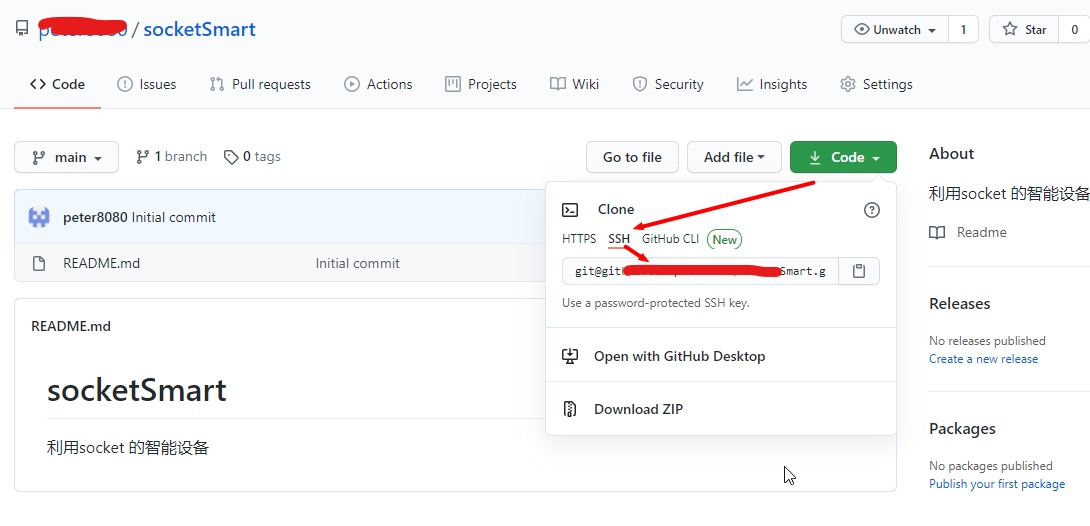Open repository Settings tab
Image resolution: width=1090 pixels, height=526 pixels.
[876, 84]
